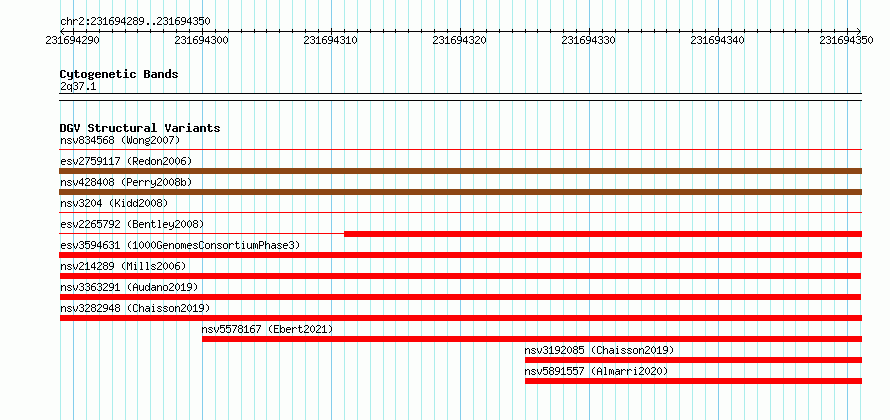This screenshot has height=420, width=890.
Task: Click the red nsv3363291 variant bar
Action: coord(460,297)
